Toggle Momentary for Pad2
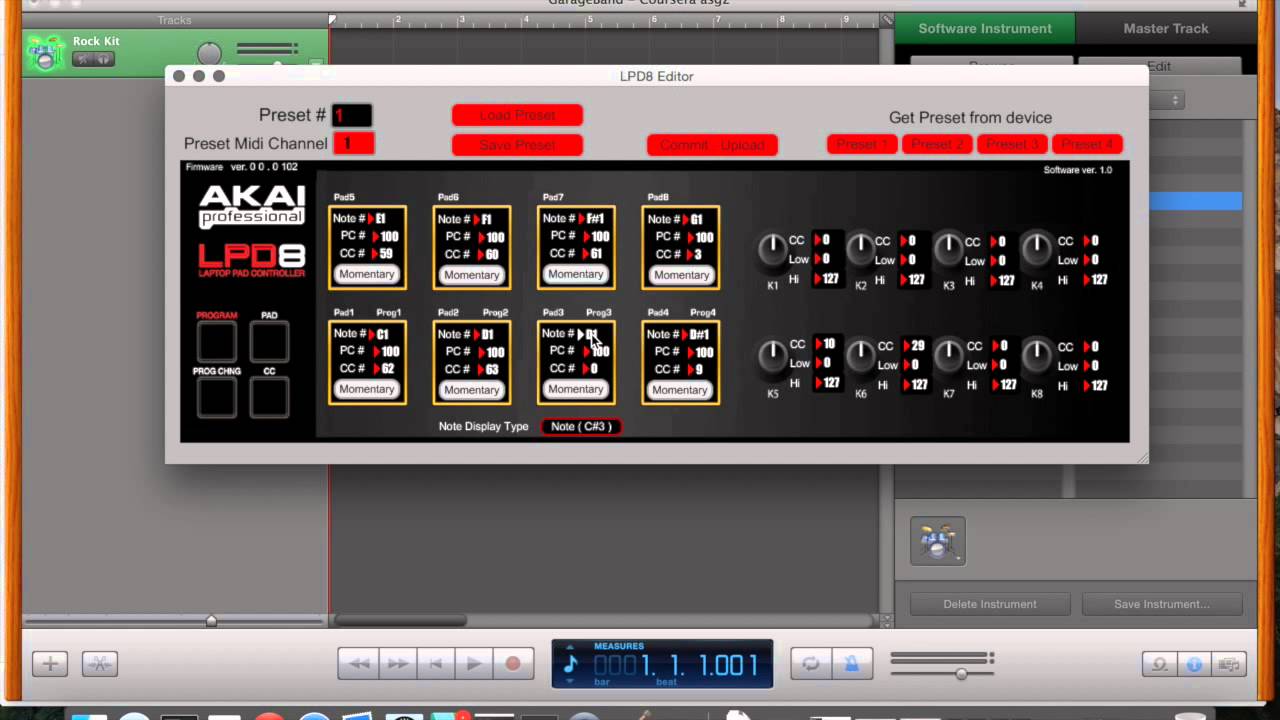This screenshot has height=720, width=1280. tap(472, 390)
